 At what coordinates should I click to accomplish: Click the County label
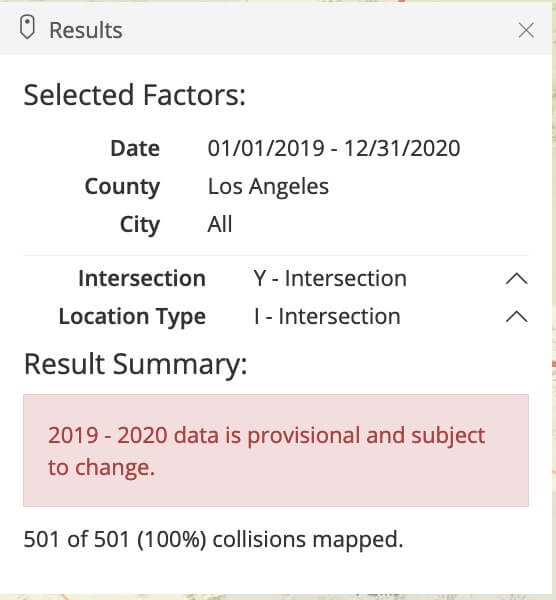pos(122,187)
